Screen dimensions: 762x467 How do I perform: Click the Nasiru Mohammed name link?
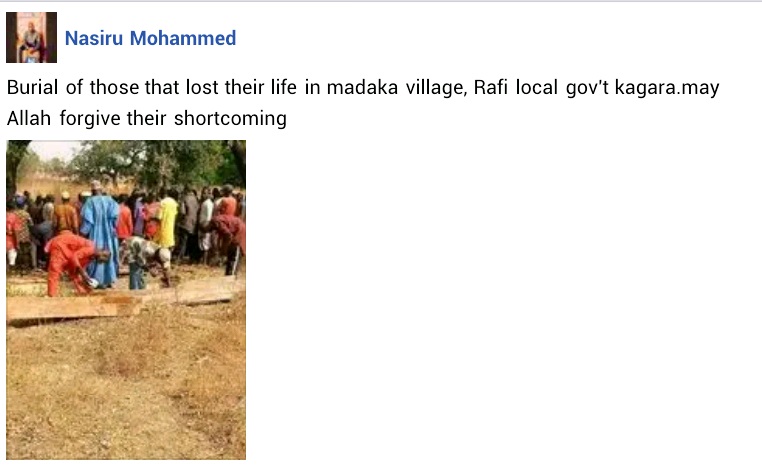coord(150,38)
